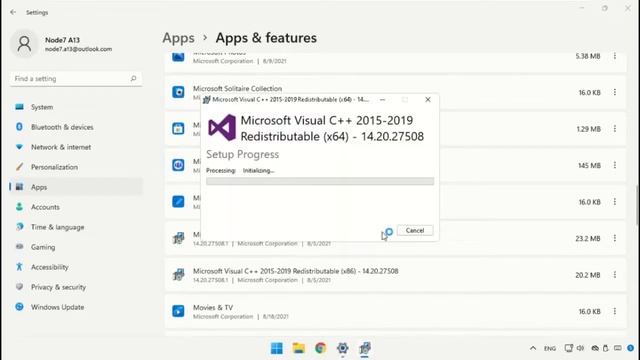The width and height of the screenshot is (640, 360).
Task: Click the setup progress bar
Action: (320, 181)
